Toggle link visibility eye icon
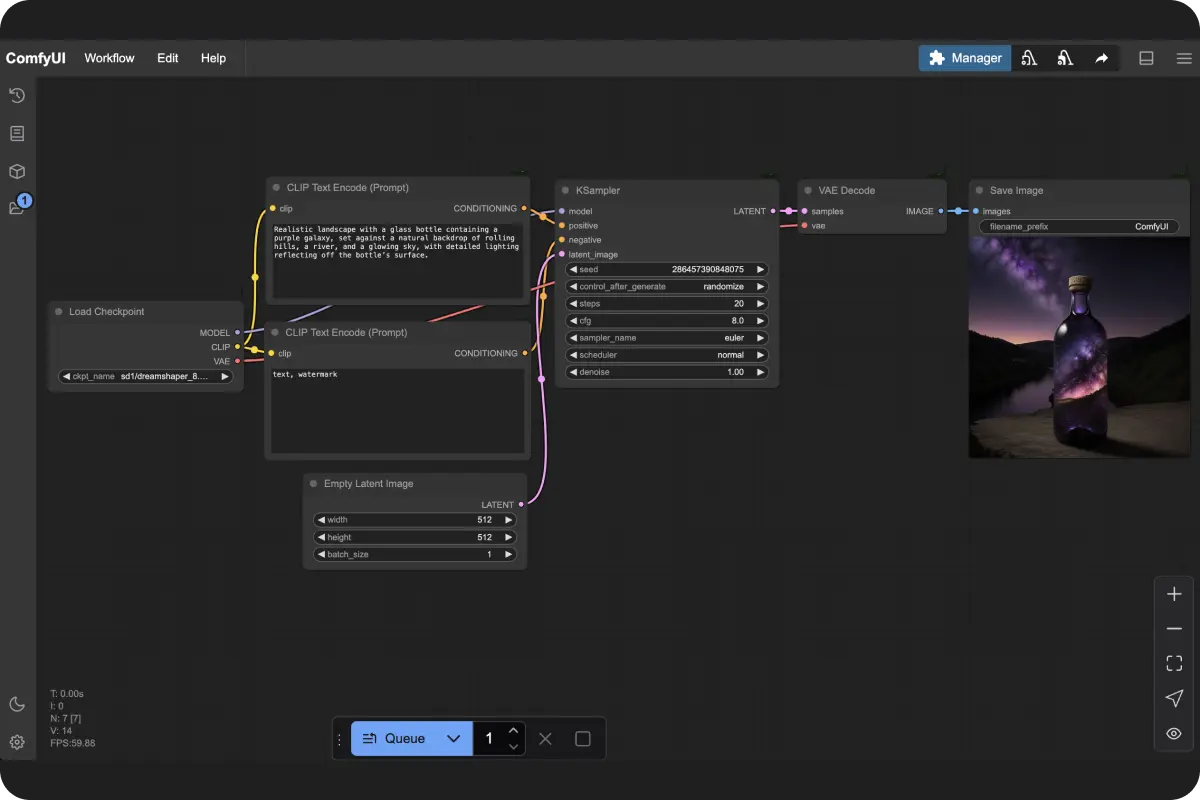 click(1174, 733)
